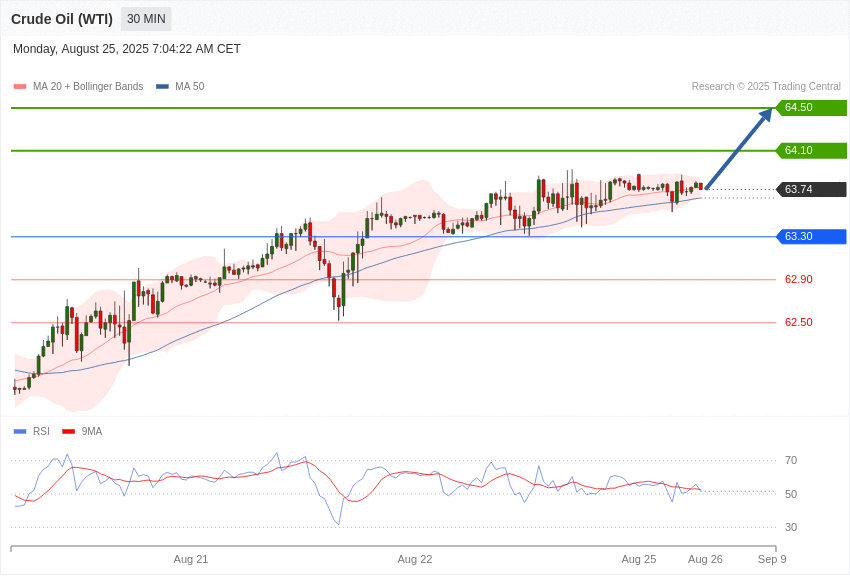Viewport: 850px width, 576px height.
Task: Toggle the RSI legend entry
Action: click(x=31, y=431)
